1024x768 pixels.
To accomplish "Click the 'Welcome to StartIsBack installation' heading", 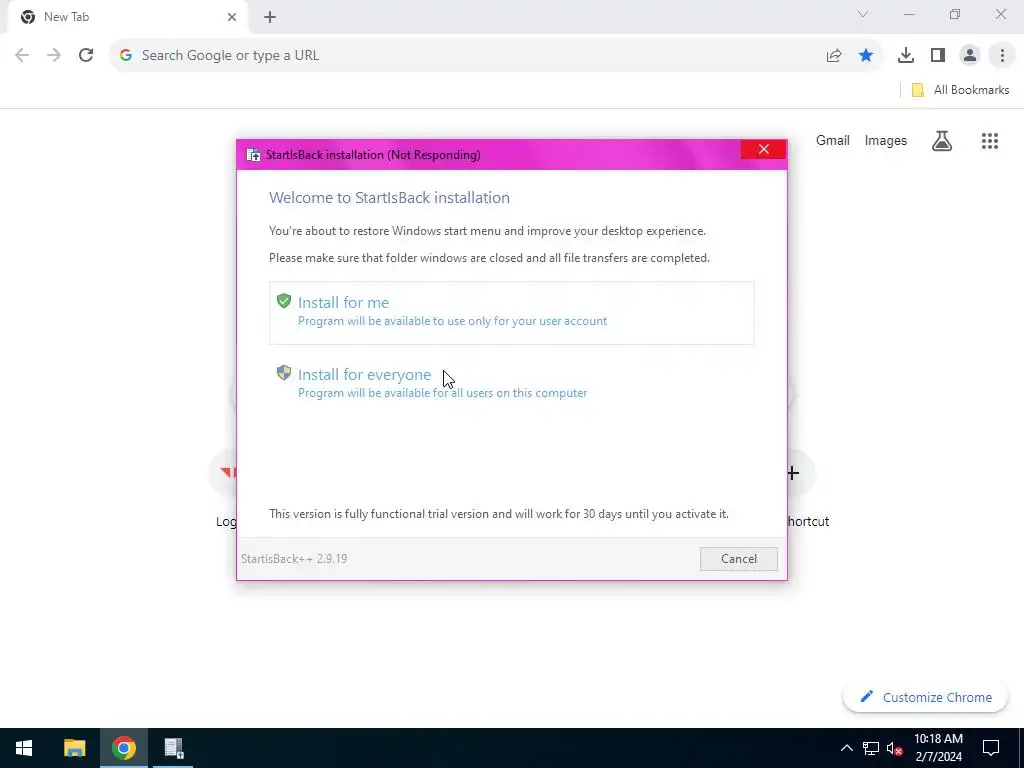I will [389, 198].
